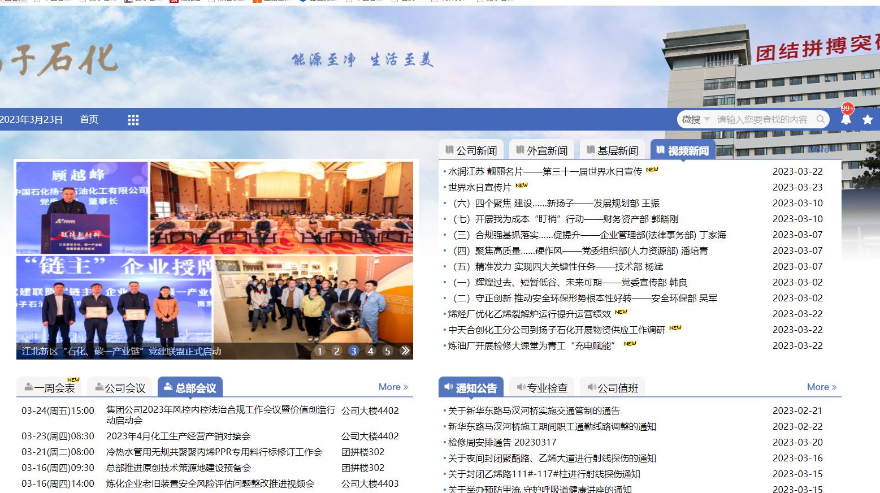880x493 pixels.
Task: Open notice 关于夜间封闭聚酯路、乙烯大道
Action: coord(552,458)
